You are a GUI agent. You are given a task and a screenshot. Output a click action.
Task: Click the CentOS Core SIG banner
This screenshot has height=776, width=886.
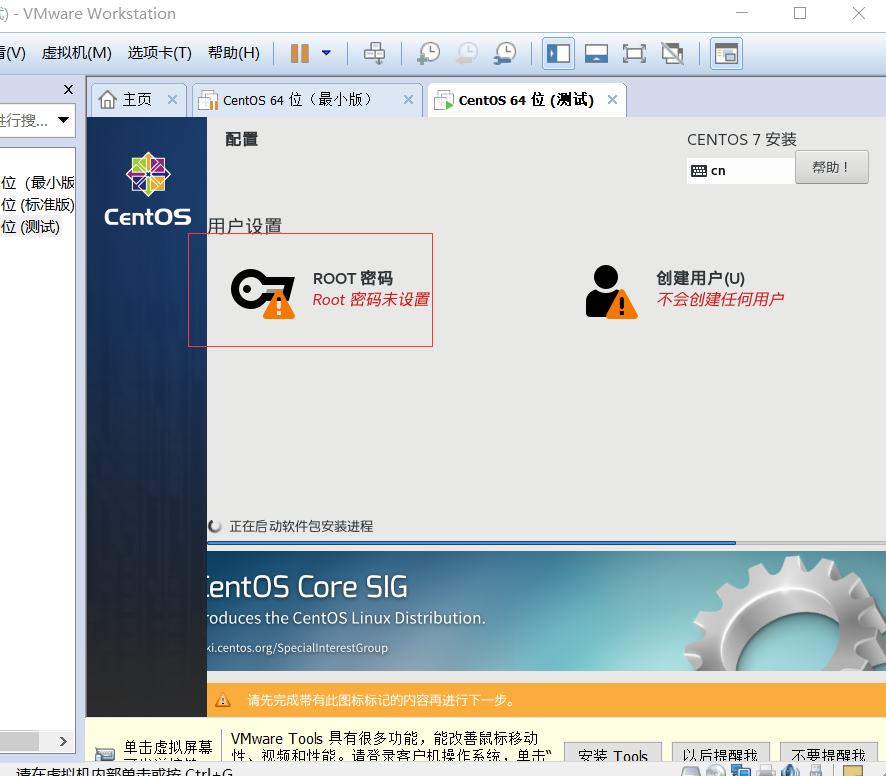(x=546, y=611)
